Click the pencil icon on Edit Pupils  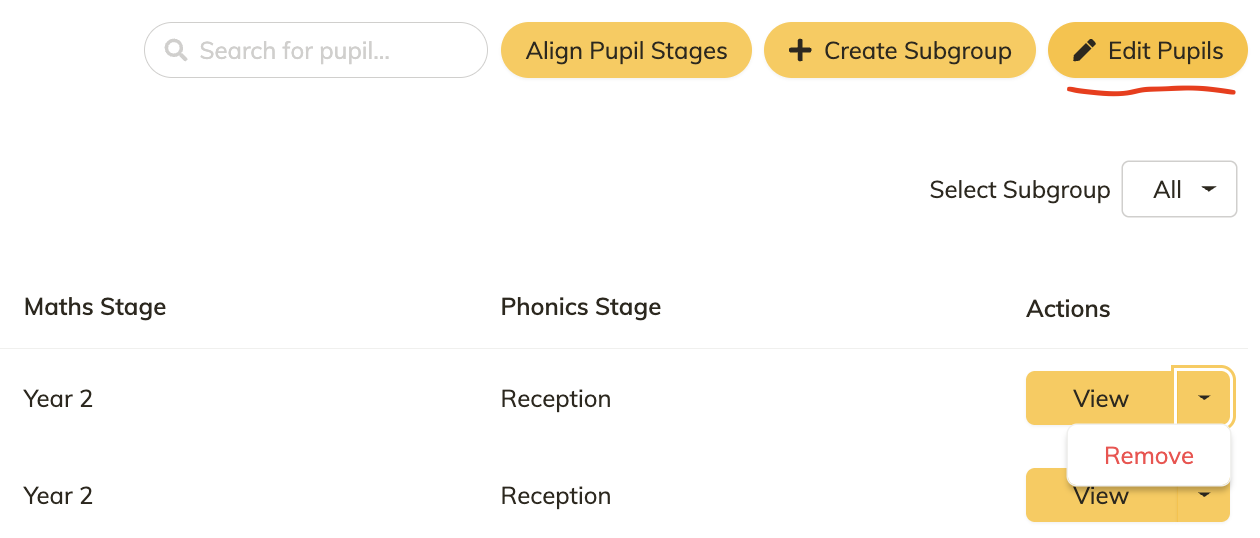pos(1084,50)
